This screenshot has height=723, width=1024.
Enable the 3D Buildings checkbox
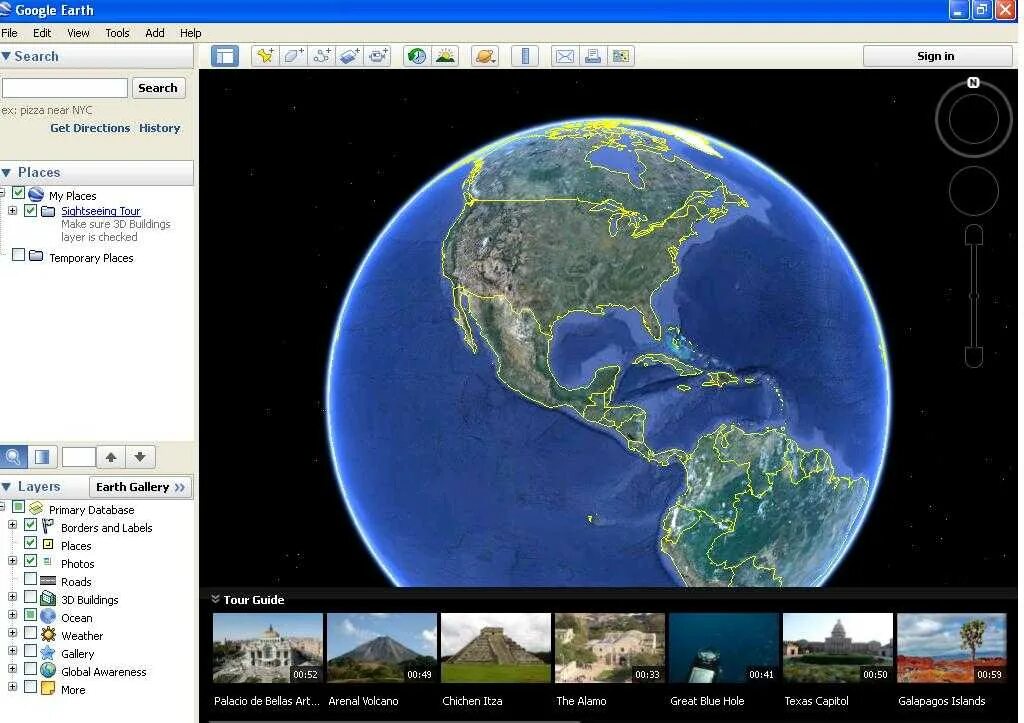pyautogui.click(x=30, y=596)
